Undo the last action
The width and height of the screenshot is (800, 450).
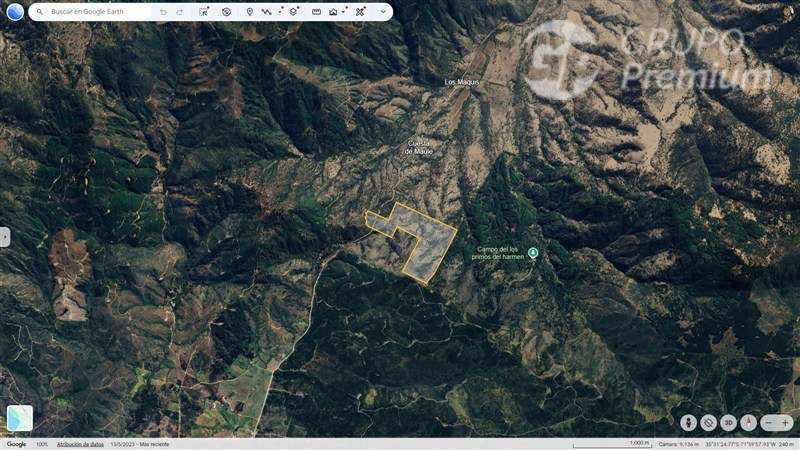pyautogui.click(x=163, y=12)
